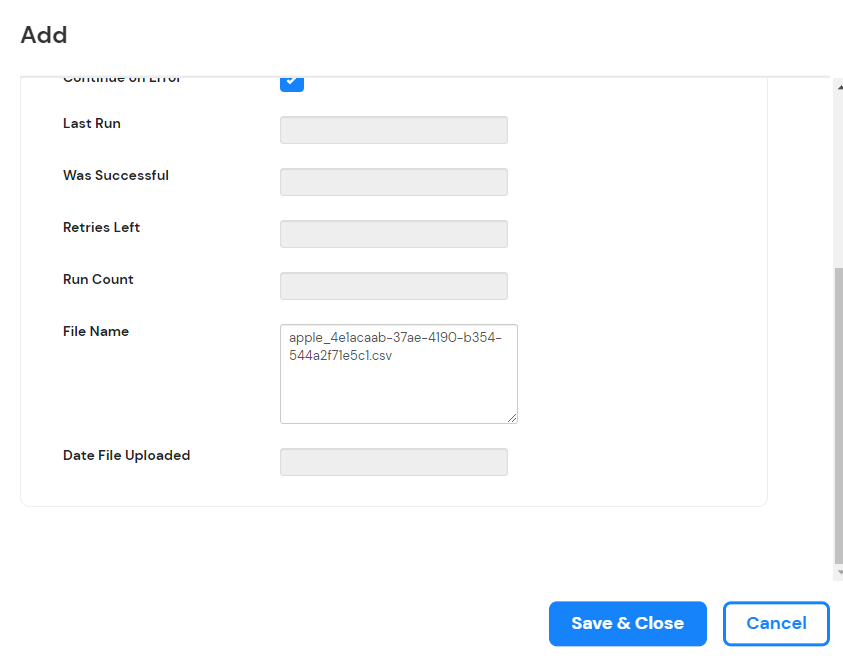
Task: Select the Save & Close action
Action: click(627, 623)
